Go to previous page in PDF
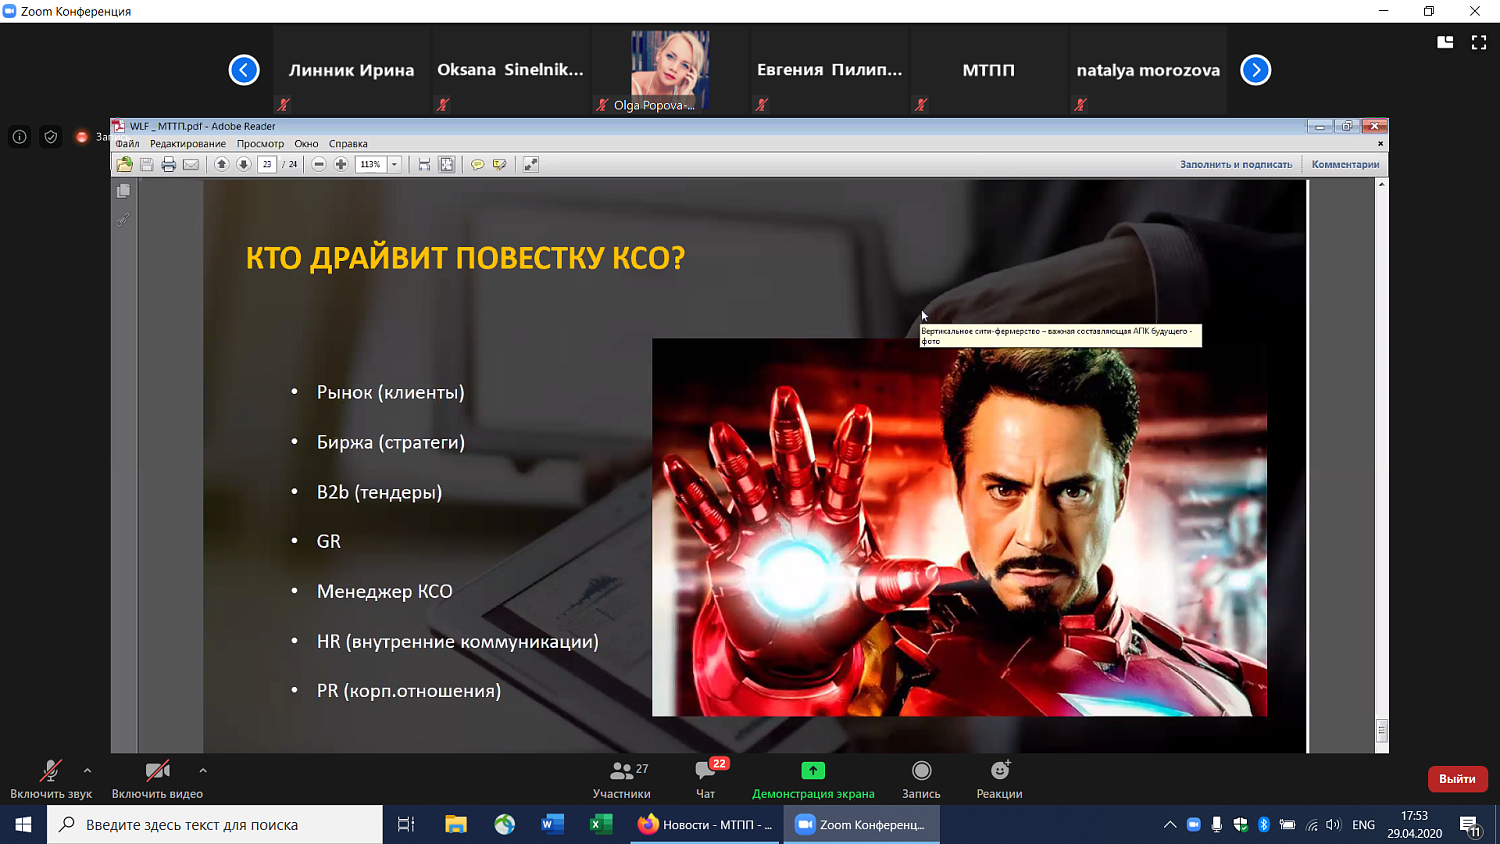The image size is (1500, 844). (x=222, y=164)
